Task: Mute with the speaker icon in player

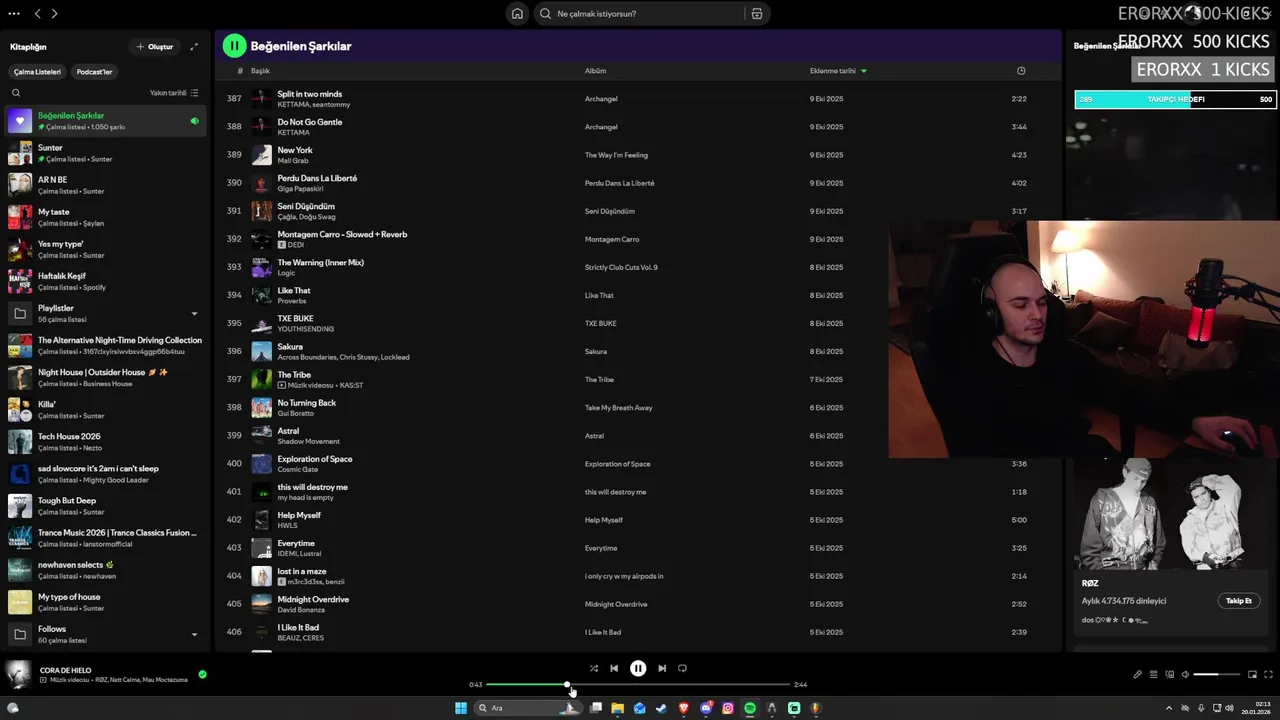Action: (1185, 674)
